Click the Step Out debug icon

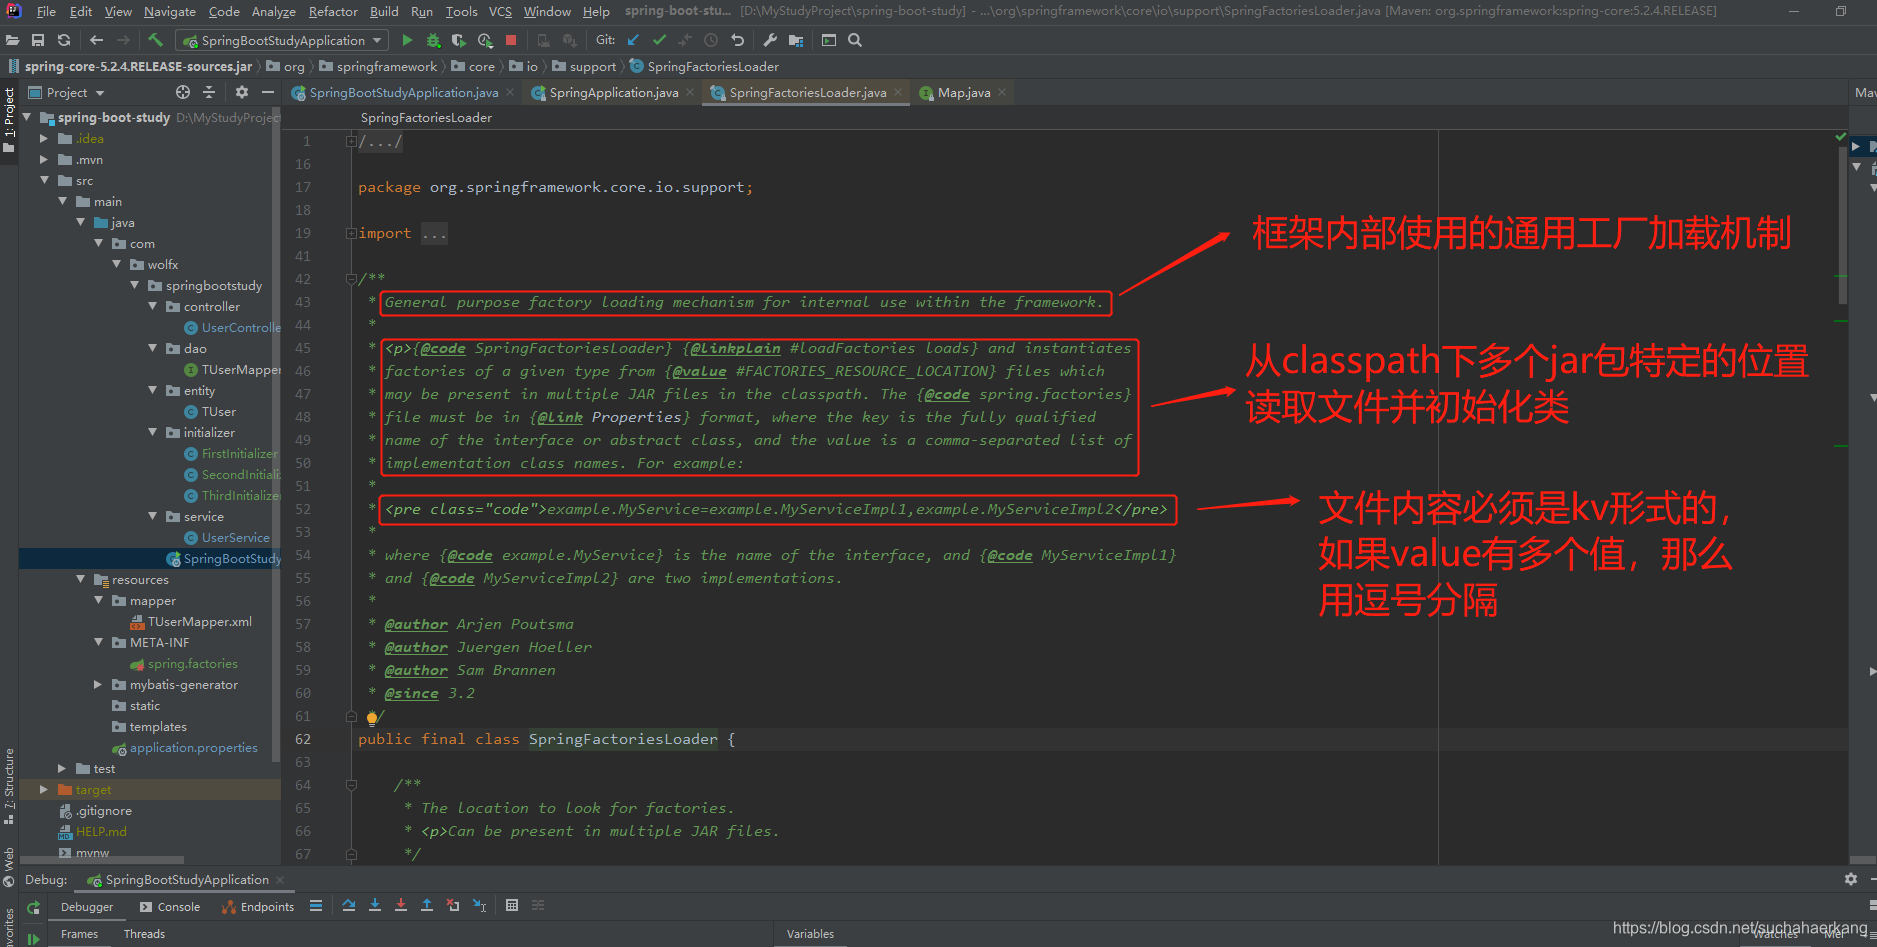pos(427,905)
